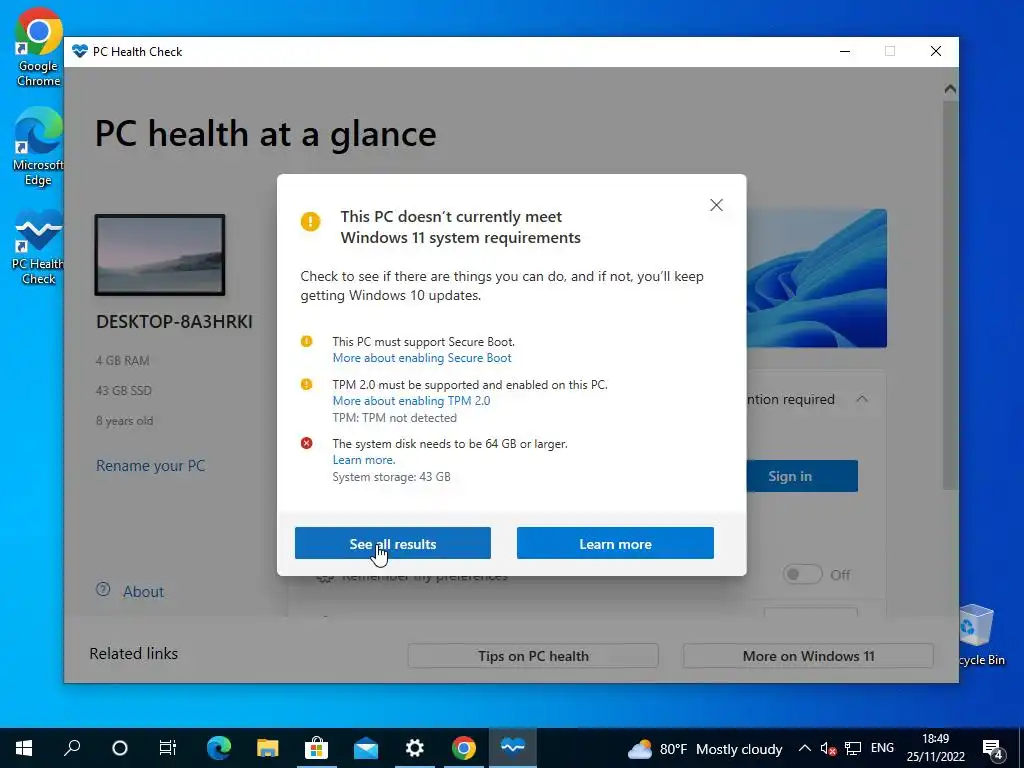Open Google Chrome from the taskbar
This screenshot has height=768, width=1024.
[464, 748]
